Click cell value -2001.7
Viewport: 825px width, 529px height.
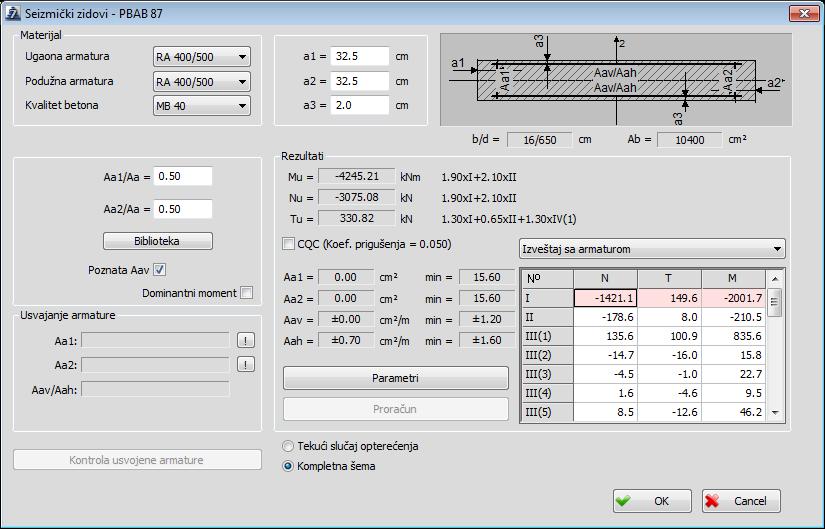733,298
